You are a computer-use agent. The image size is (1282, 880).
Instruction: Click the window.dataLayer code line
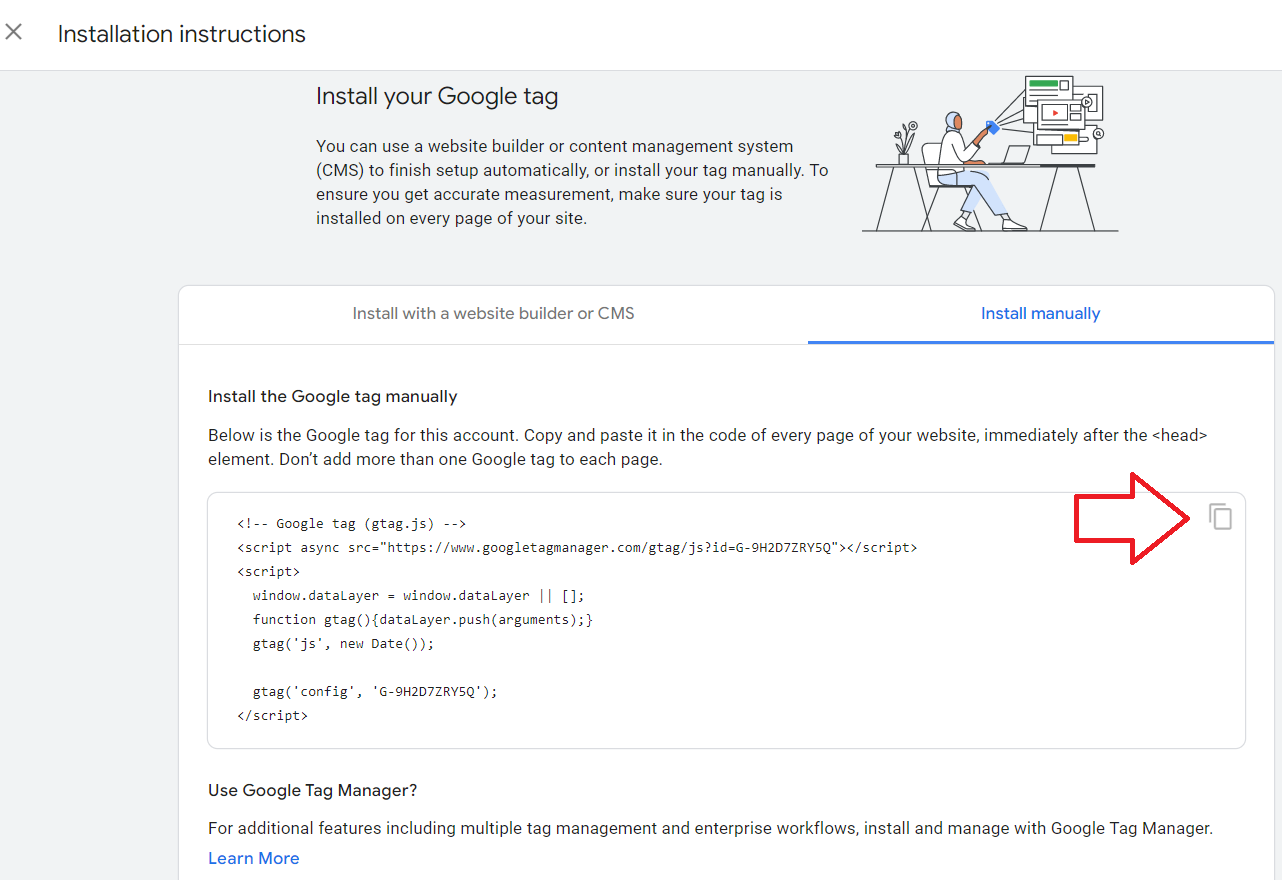tap(418, 595)
